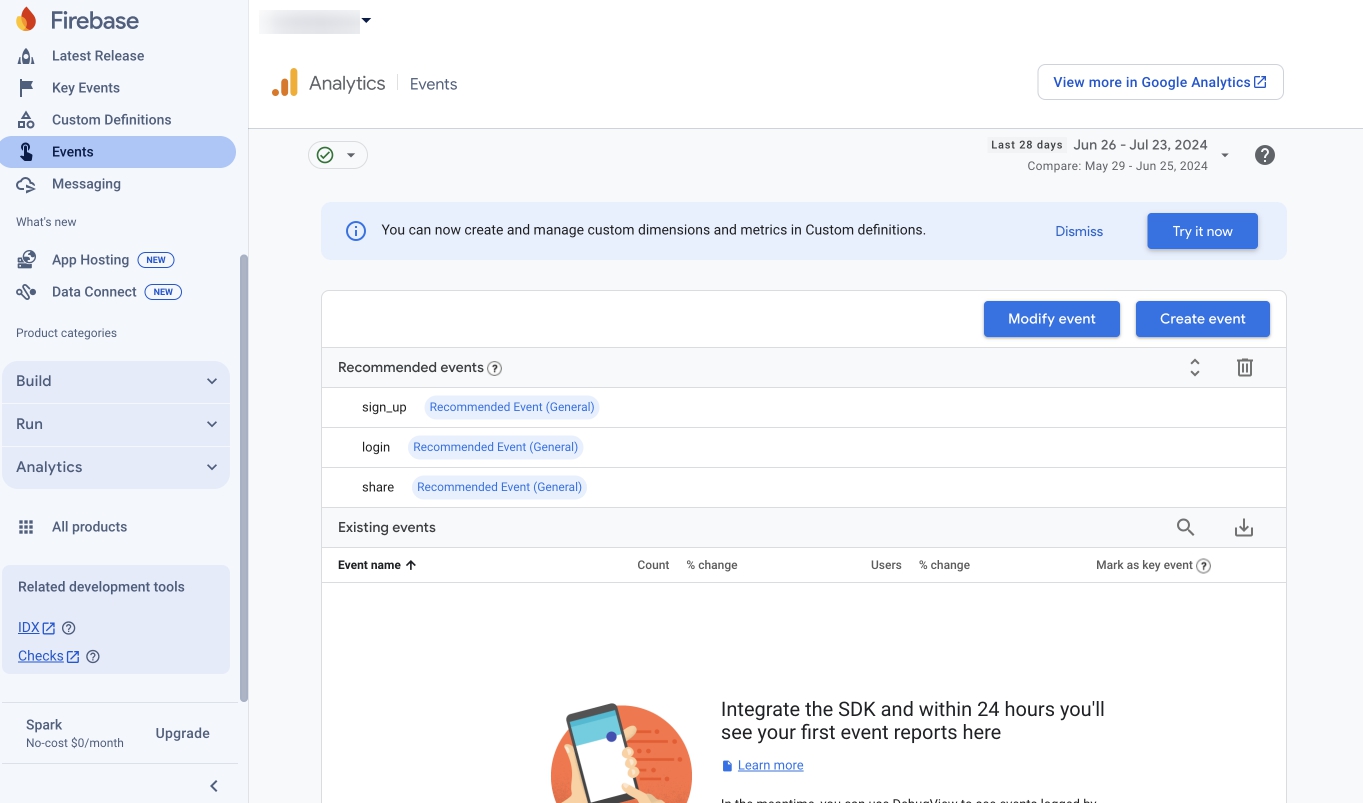The height and width of the screenshot is (803, 1363).
Task: Download existing events data
Action: coord(1244,527)
